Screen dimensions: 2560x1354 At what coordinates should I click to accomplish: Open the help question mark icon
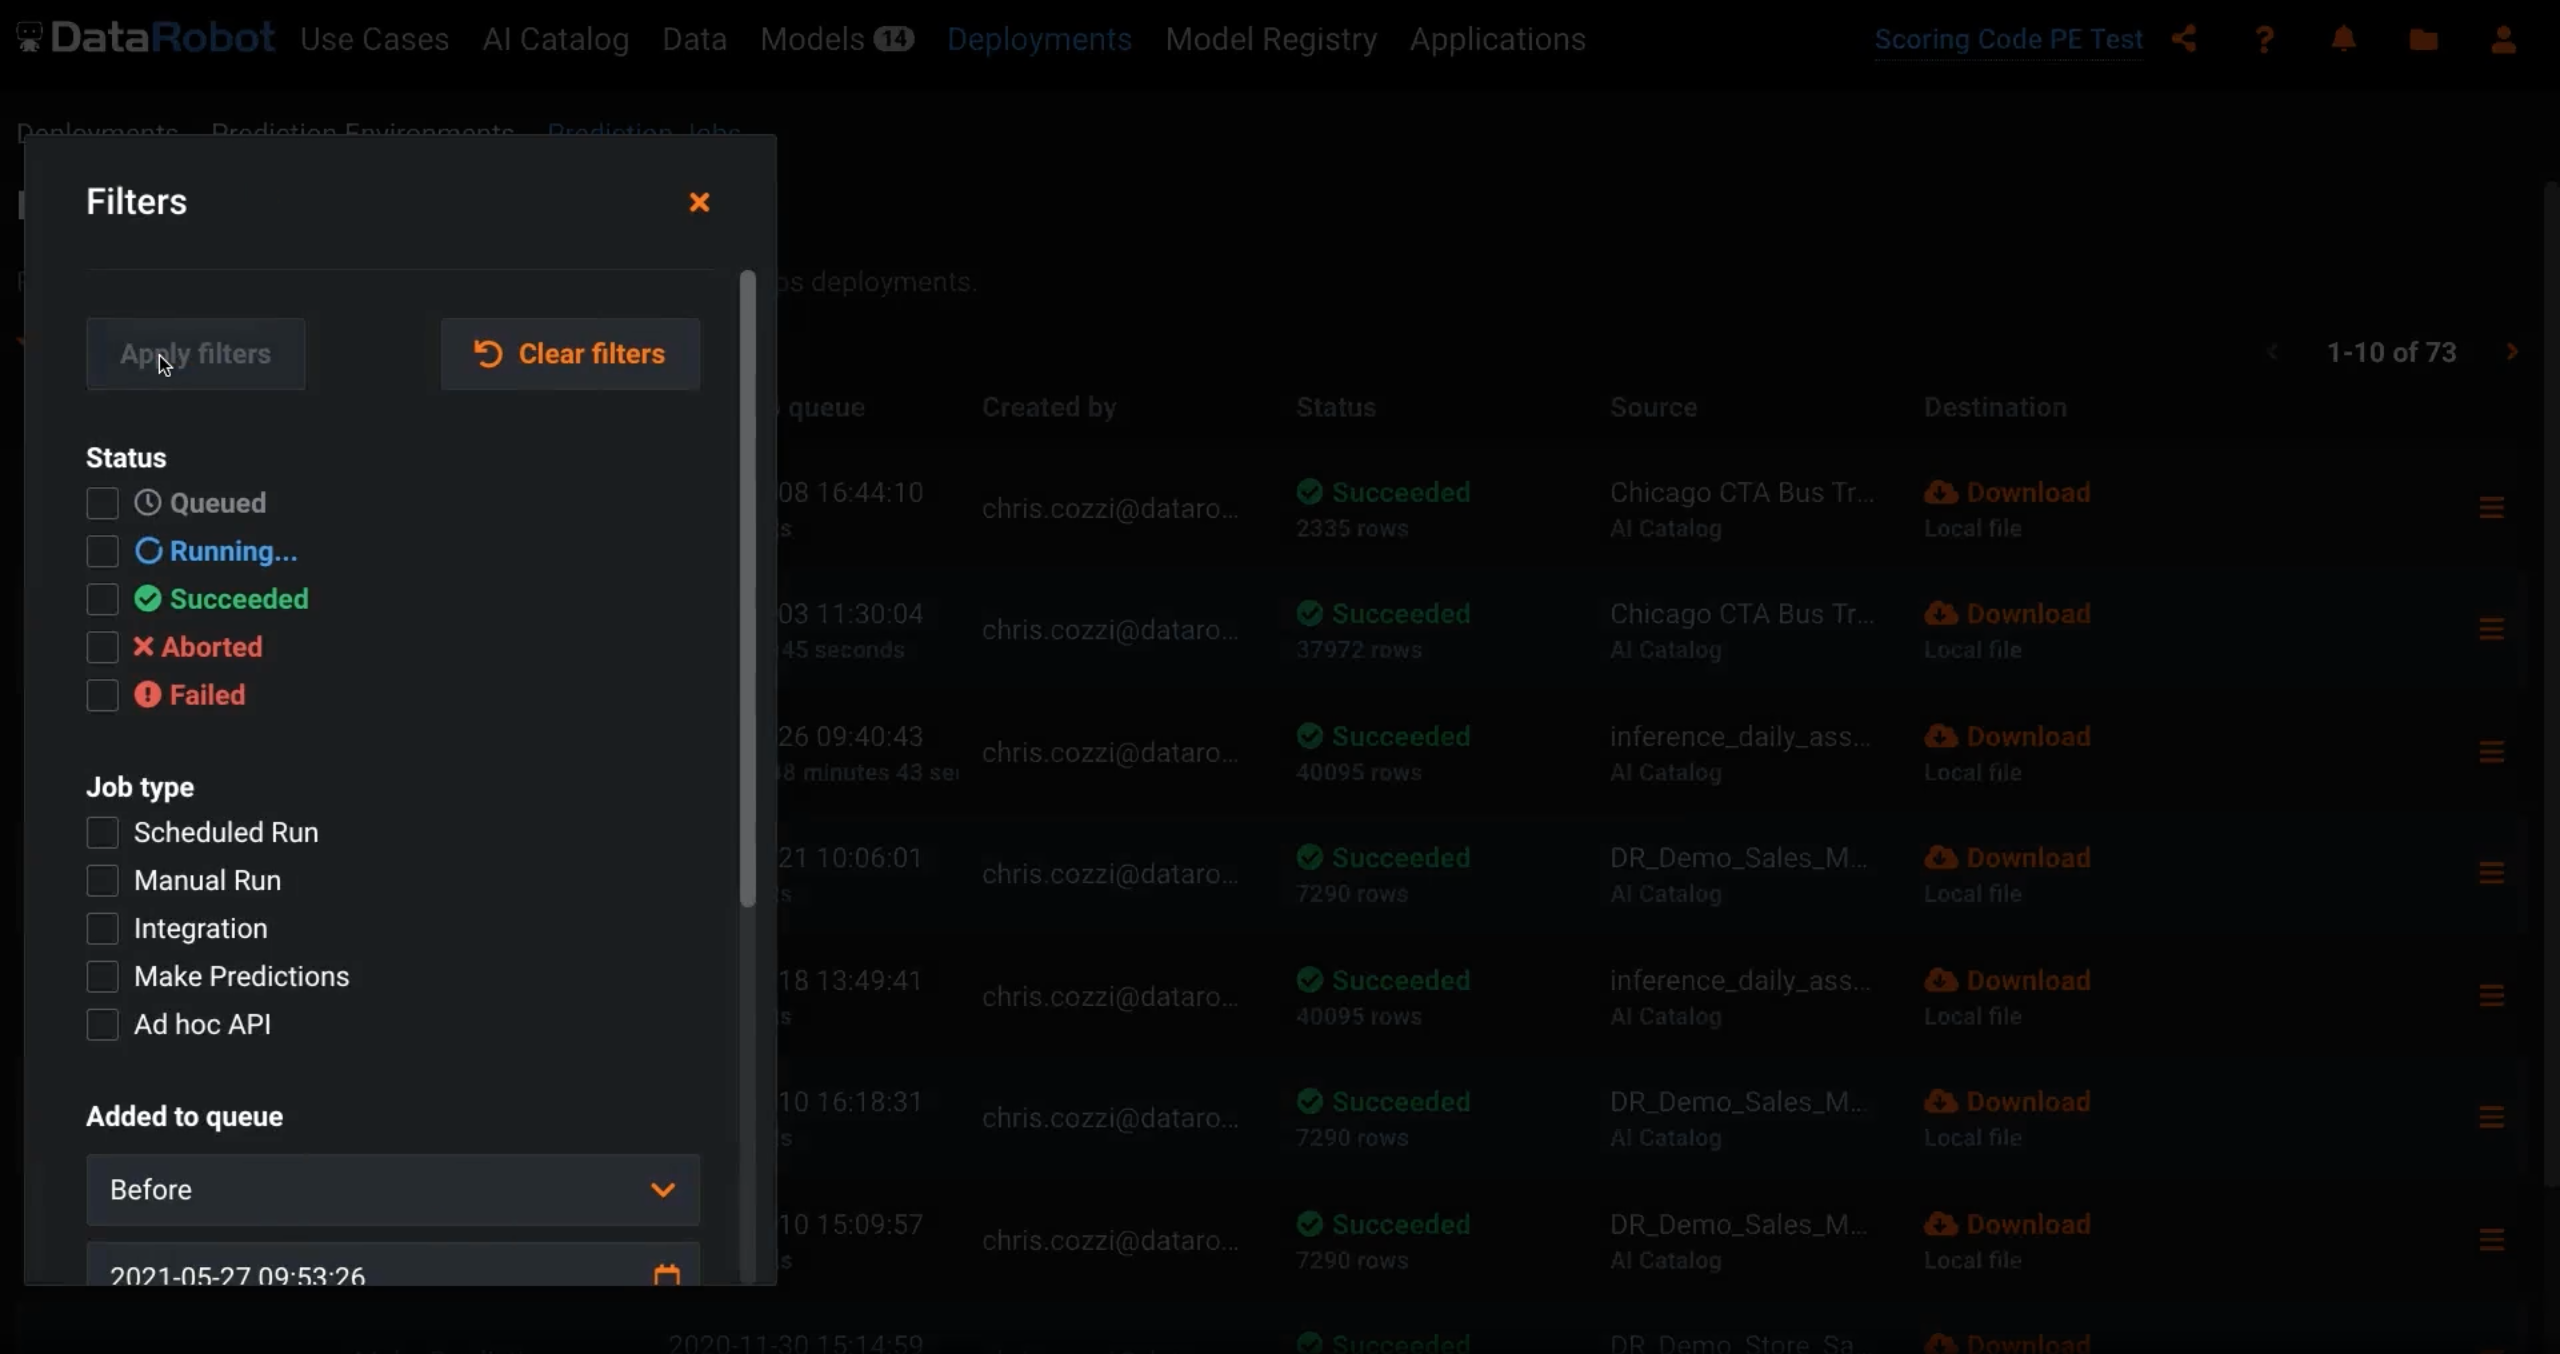2264,39
